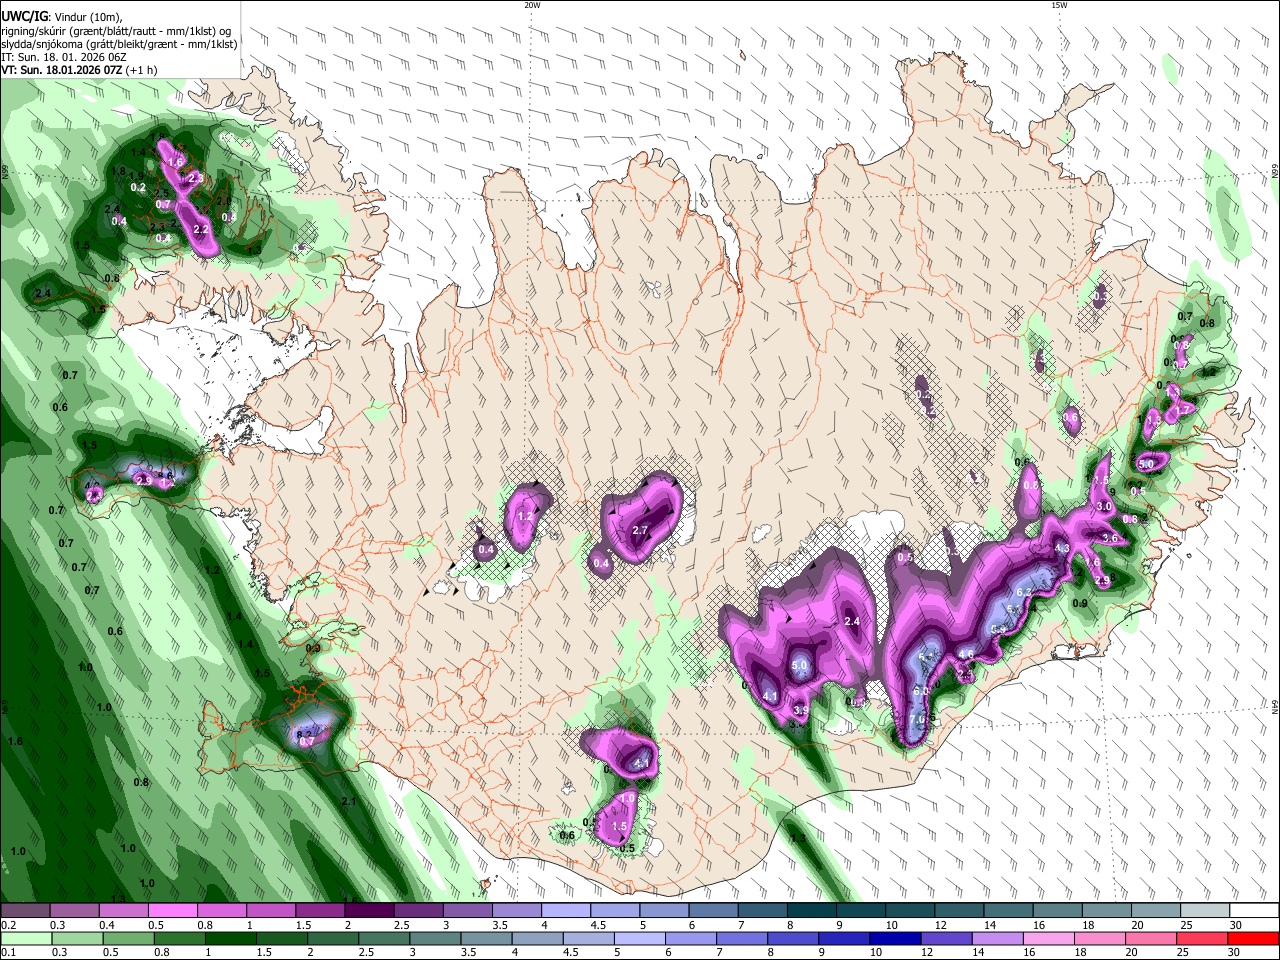Select the light pink 16–18 rain legend swatch
The image size is (1280, 960).
pos(1048,938)
